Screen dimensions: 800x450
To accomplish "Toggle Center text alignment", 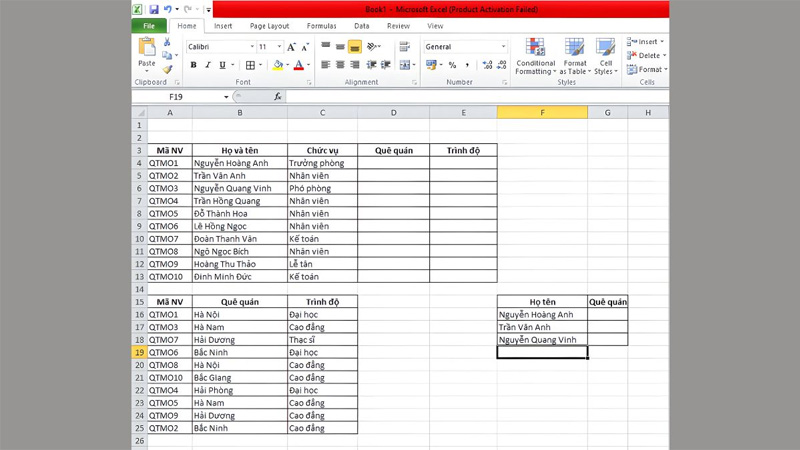I will [340, 65].
